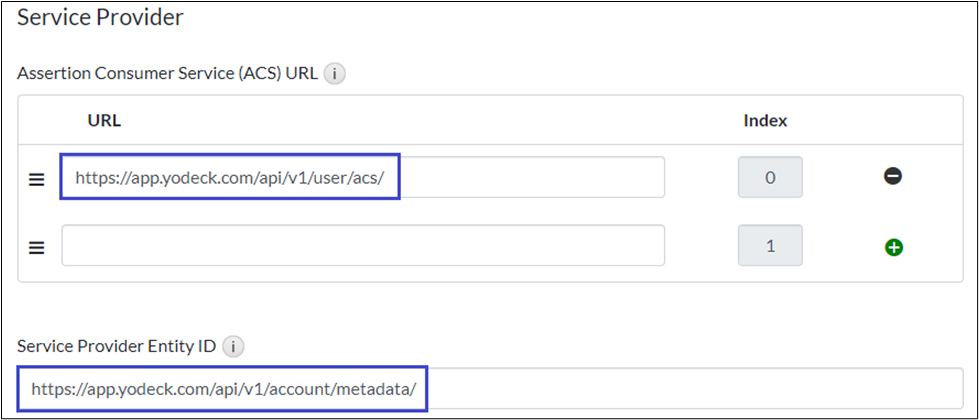The width and height of the screenshot is (979, 420).
Task: Click the Assertion Consumer Service (ACS) URL label
Action: (x=168, y=74)
